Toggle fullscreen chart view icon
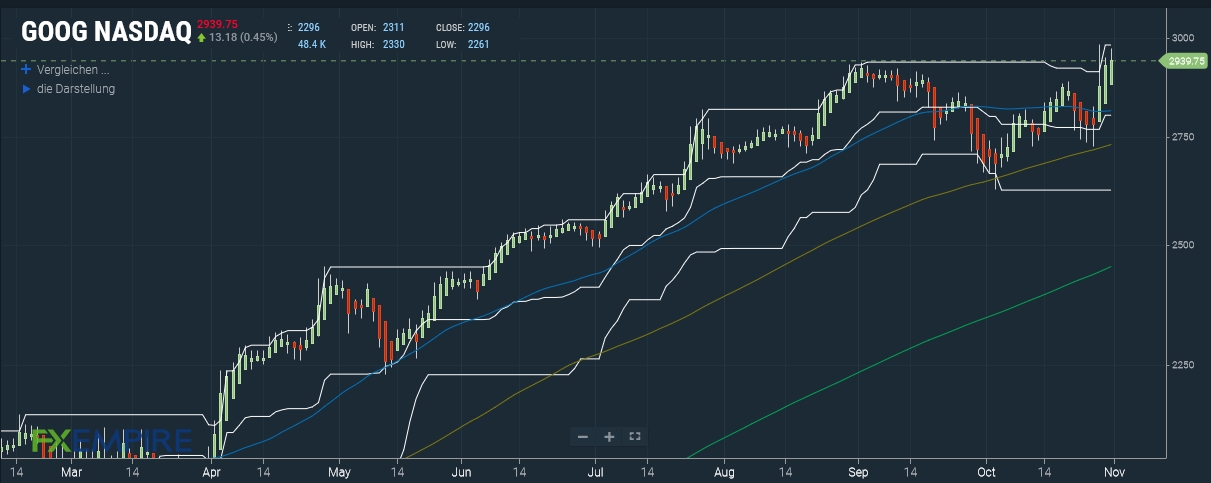The width and height of the screenshot is (1211, 483). click(x=634, y=437)
